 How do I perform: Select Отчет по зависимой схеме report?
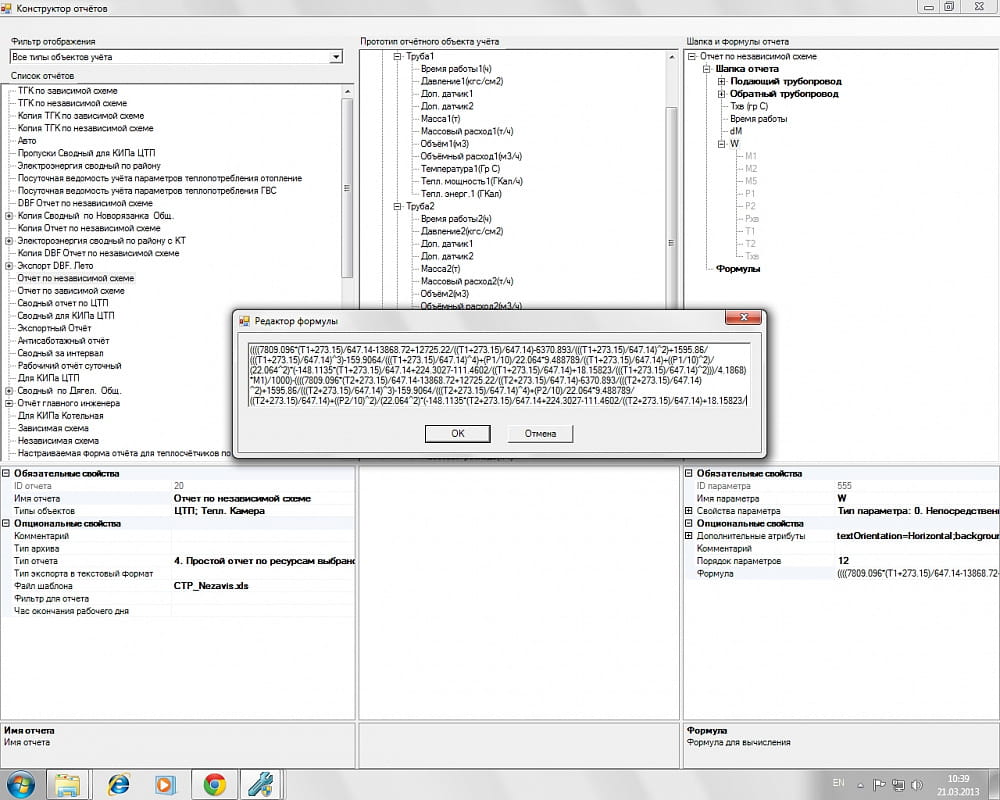[x=71, y=291]
